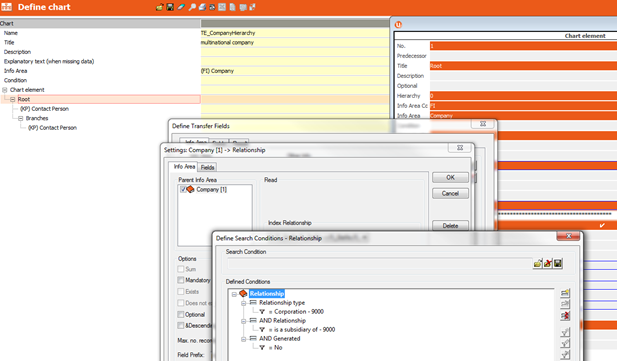Collapse the Relationship type condition node

tap(244, 303)
